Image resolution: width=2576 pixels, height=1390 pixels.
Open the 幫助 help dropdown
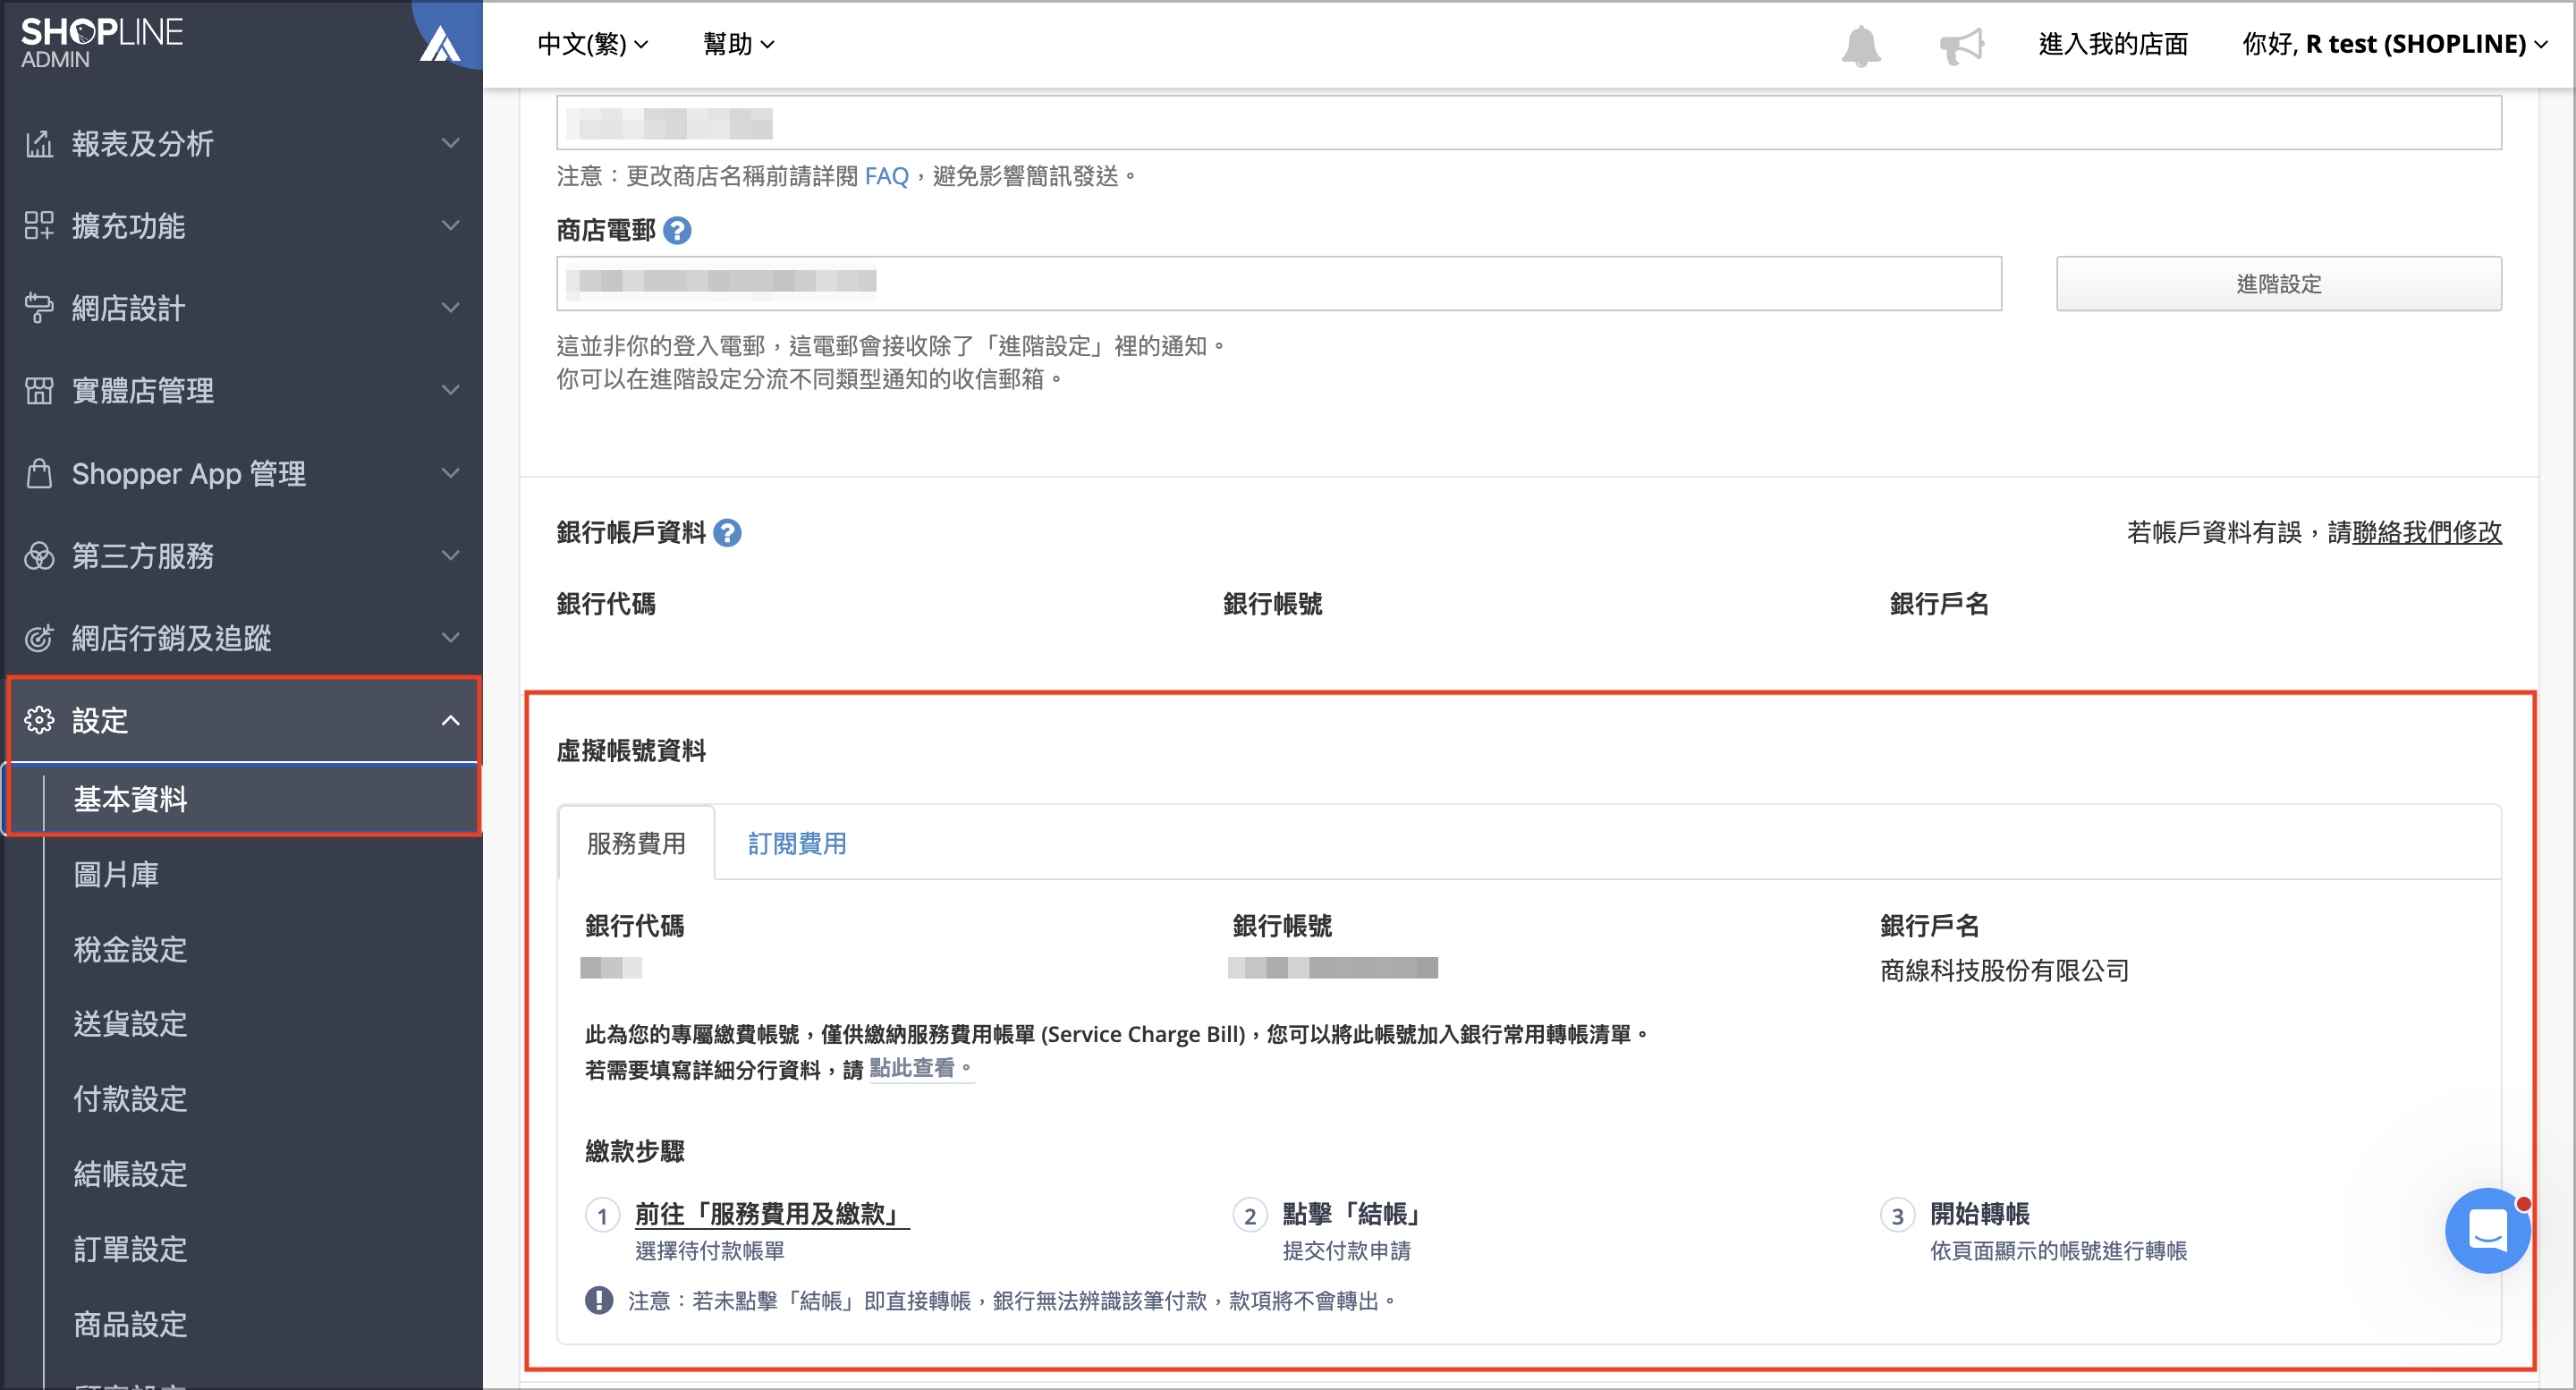coord(738,44)
